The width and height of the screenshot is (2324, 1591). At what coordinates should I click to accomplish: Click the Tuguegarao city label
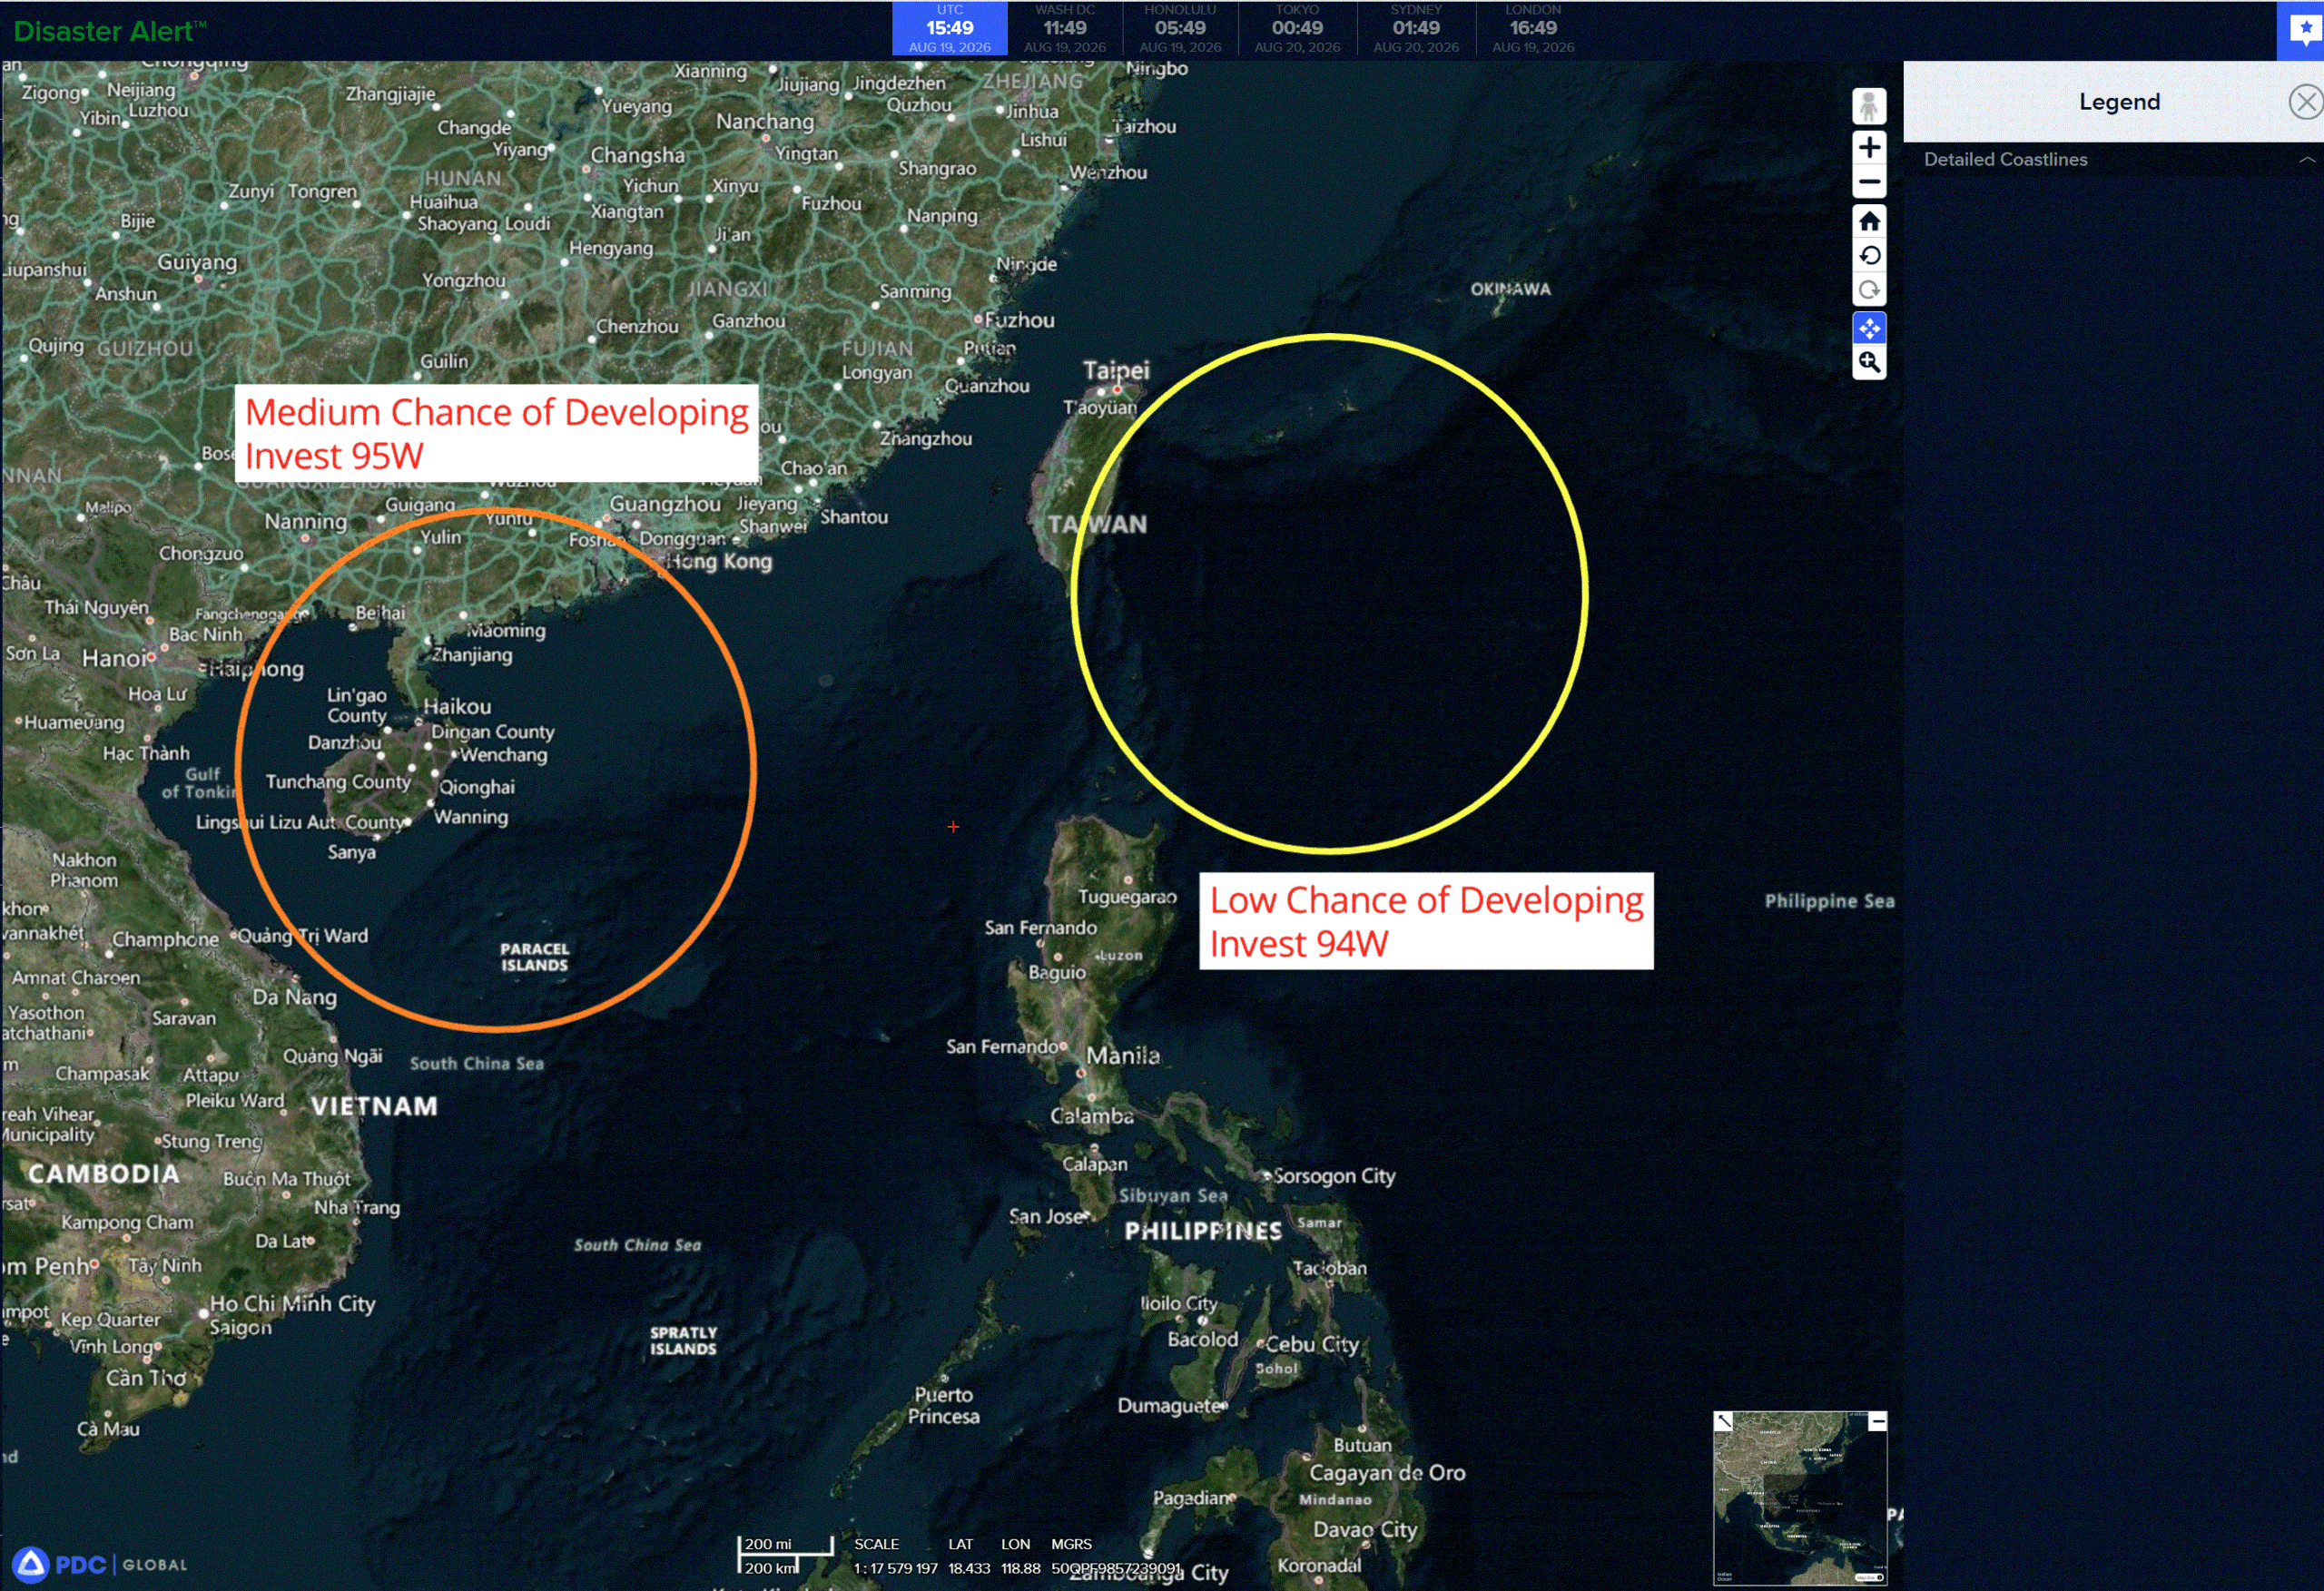tap(1126, 897)
